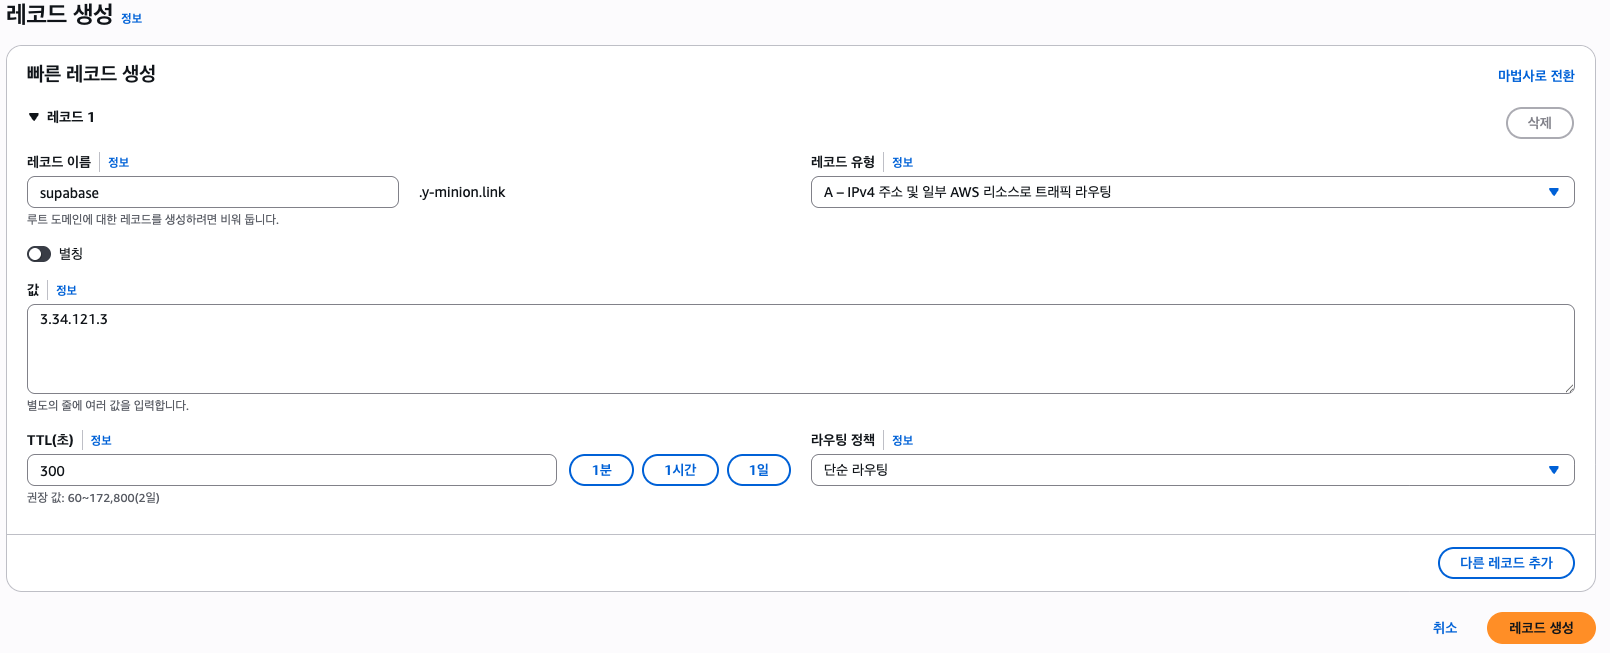The image size is (1610, 653).
Task: Open 정보 link next to 레코드 이름
Action: click(118, 162)
